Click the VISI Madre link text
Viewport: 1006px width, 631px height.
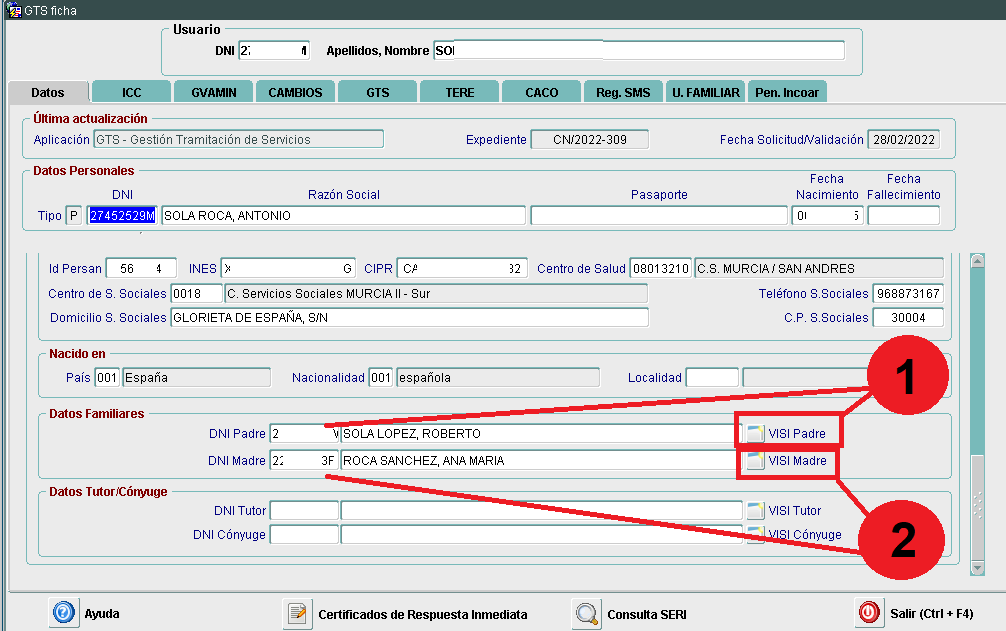click(798, 461)
